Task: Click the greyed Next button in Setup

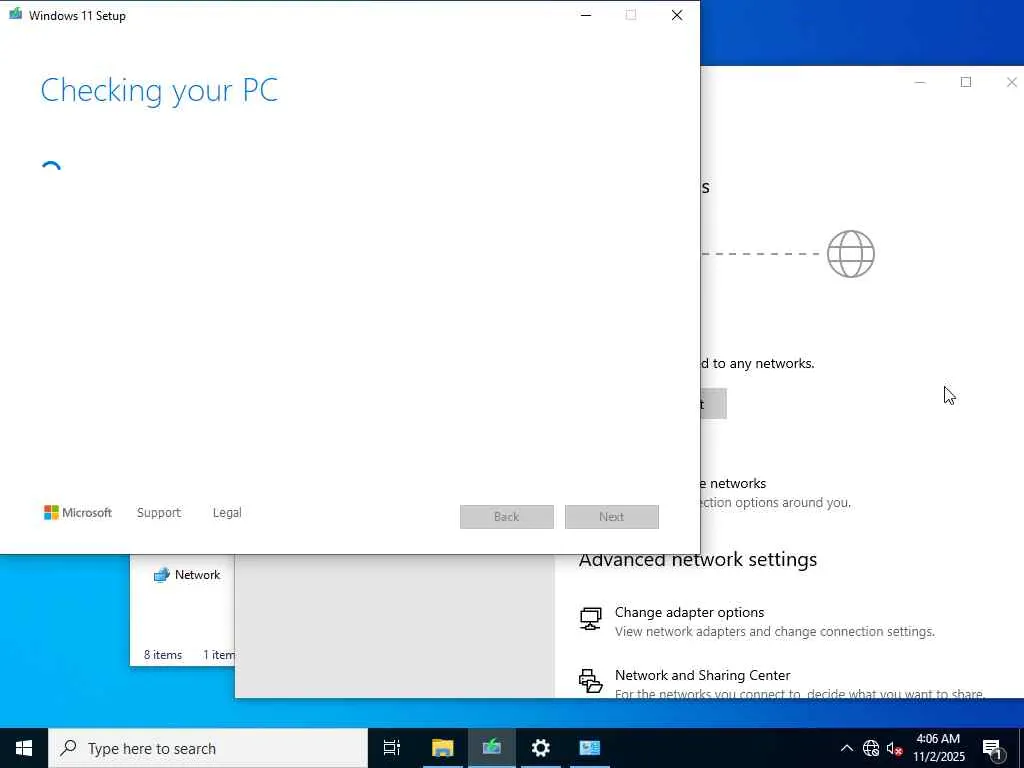Action: pos(611,517)
